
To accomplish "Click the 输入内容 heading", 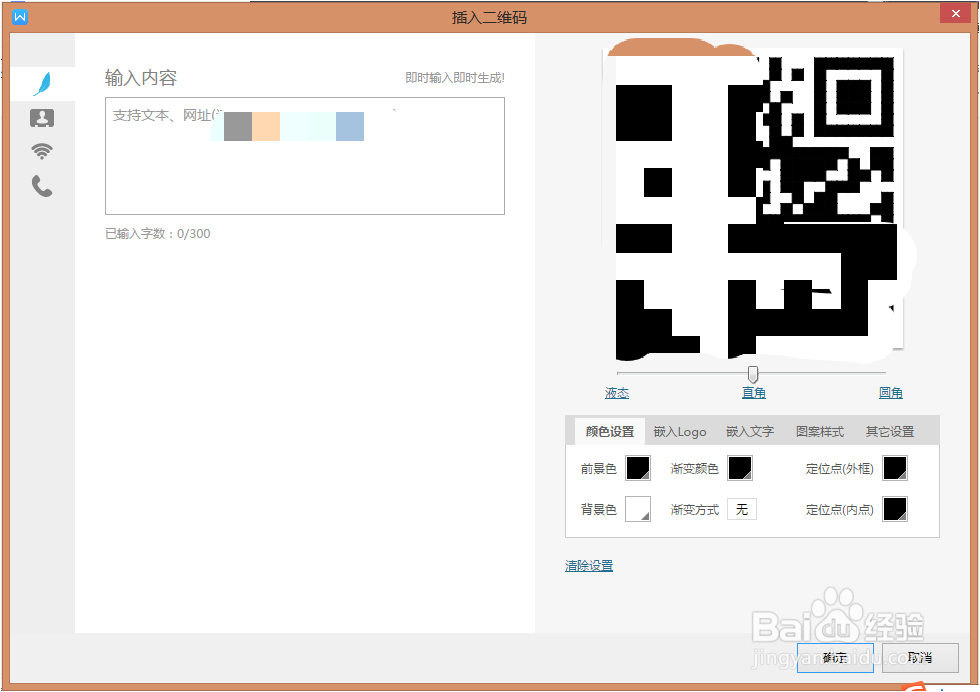I will 141,78.
